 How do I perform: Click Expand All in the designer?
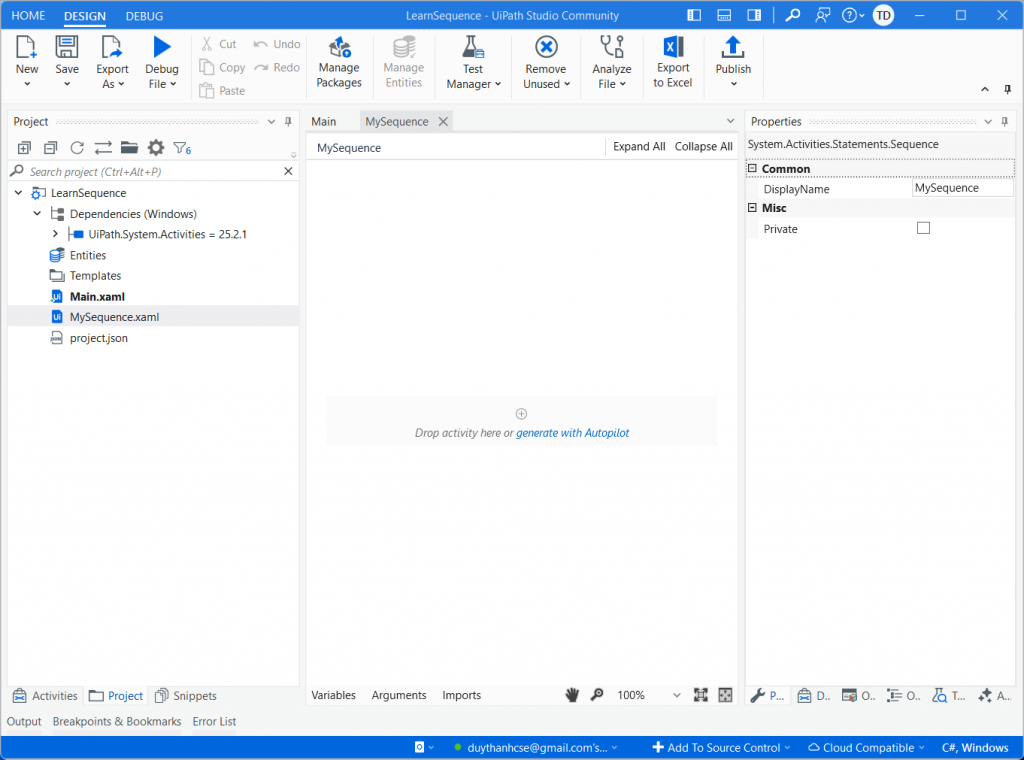pyautogui.click(x=639, y=146)
